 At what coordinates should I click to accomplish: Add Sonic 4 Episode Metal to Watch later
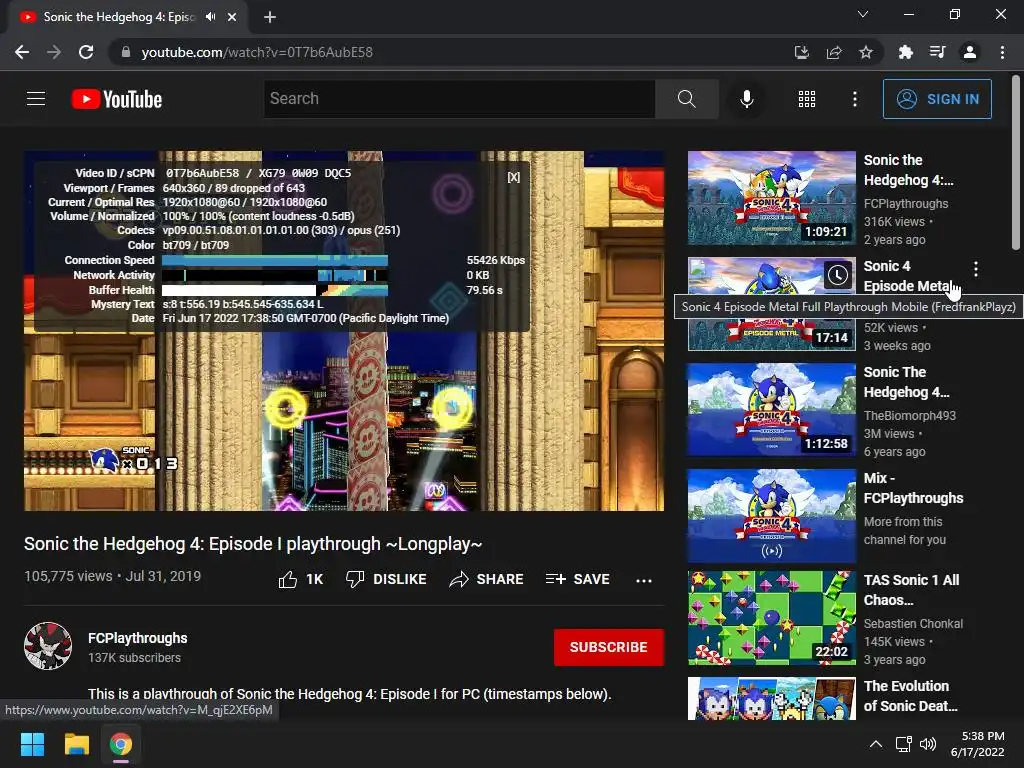coord(838,275)
